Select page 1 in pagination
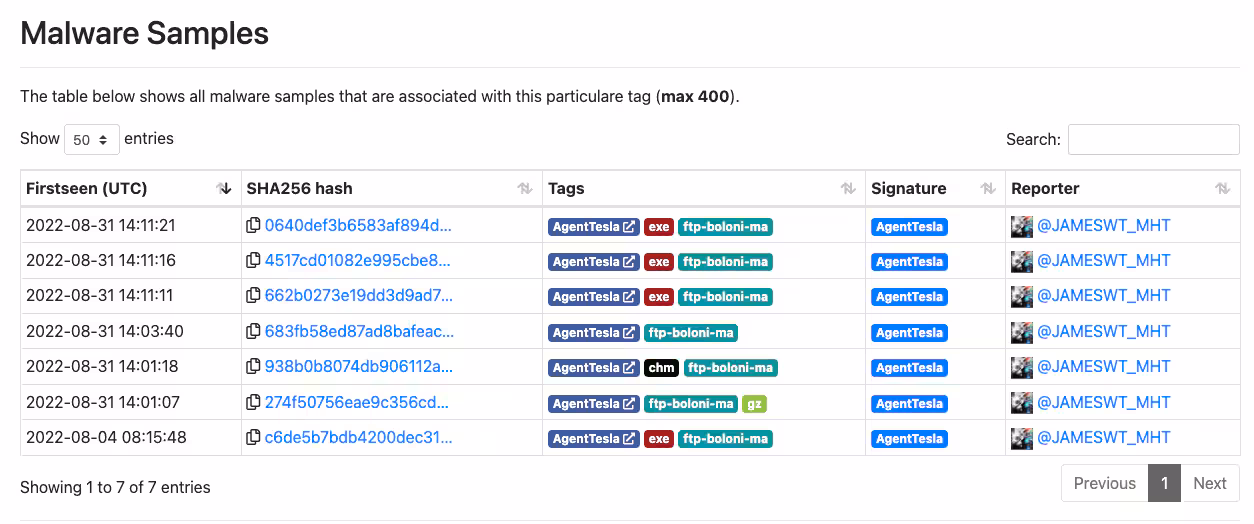Screen dimensions: 1254x524 tap(1164, 483)
